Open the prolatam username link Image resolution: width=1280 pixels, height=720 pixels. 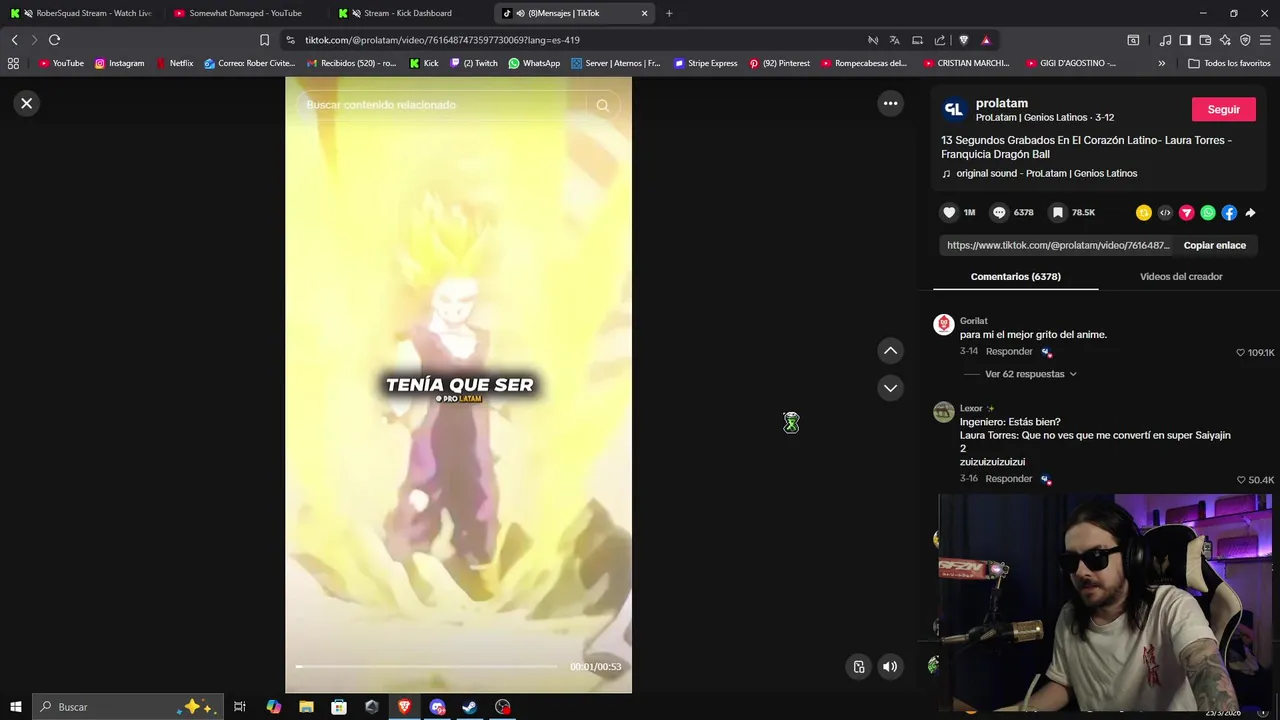[x=1001, y=103]
